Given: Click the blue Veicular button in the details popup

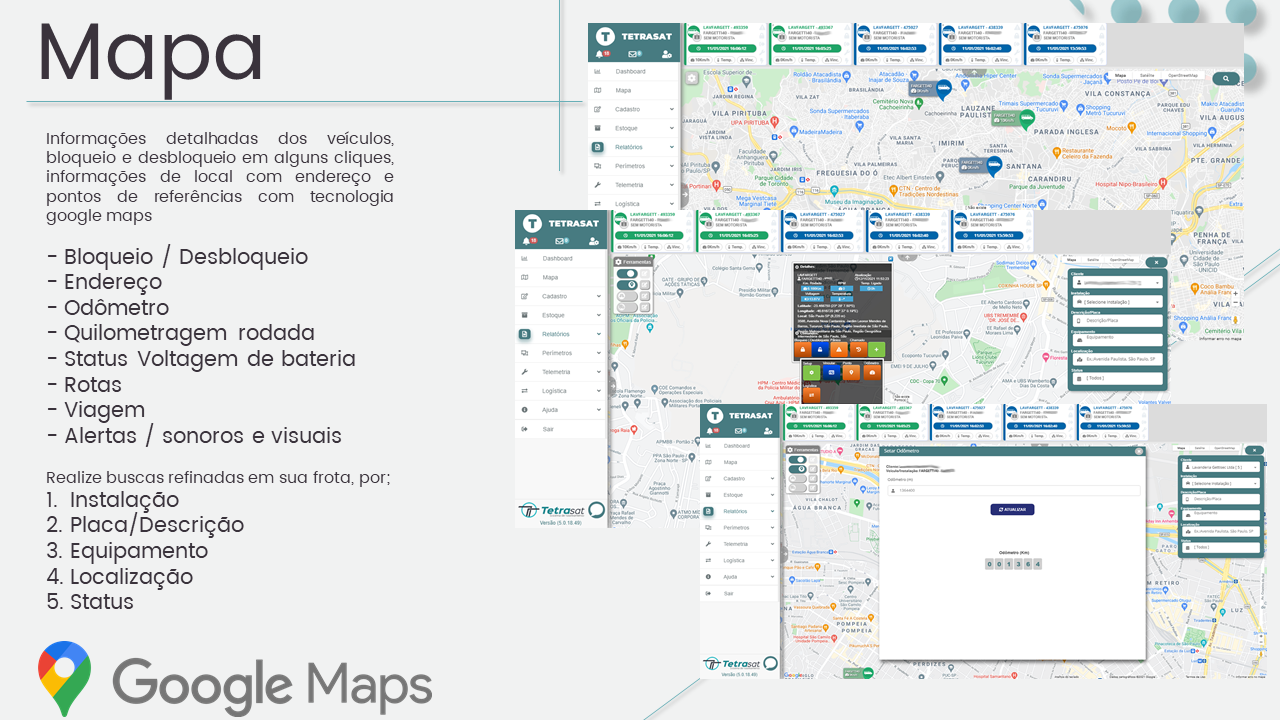Looking at the screenshot, I should (831, 372).
